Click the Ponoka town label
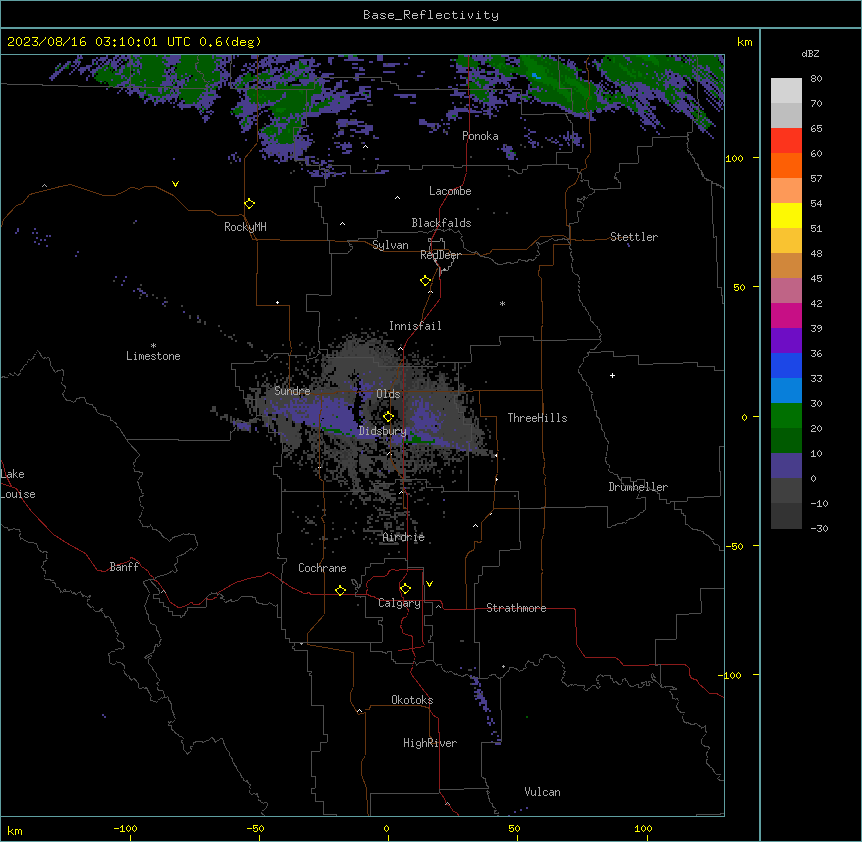Image resolution: width=862 pixels, height=842 pixels. 480,136
